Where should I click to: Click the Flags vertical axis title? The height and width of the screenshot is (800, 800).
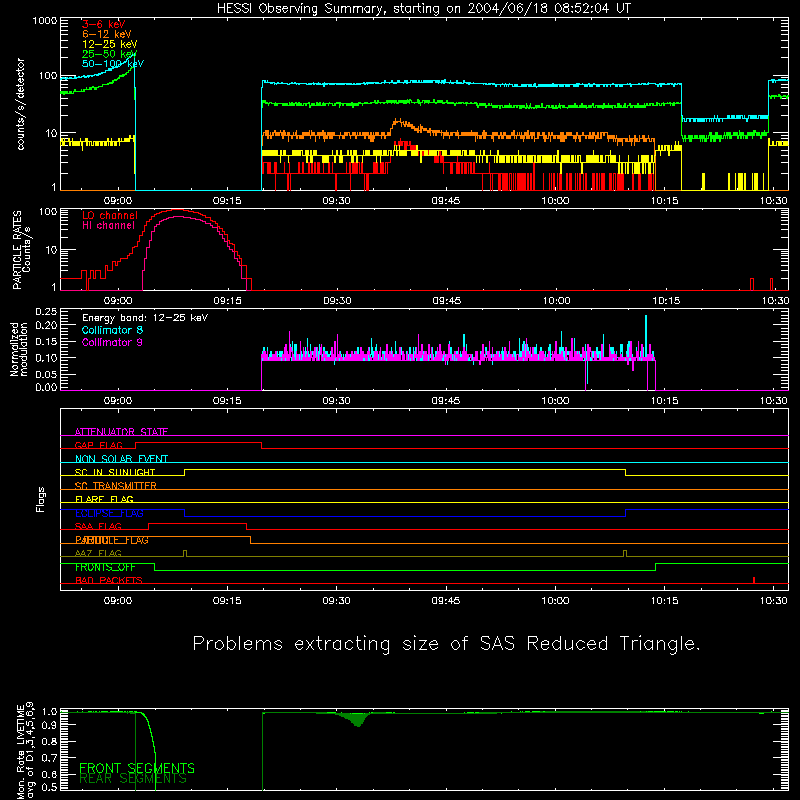41,499
